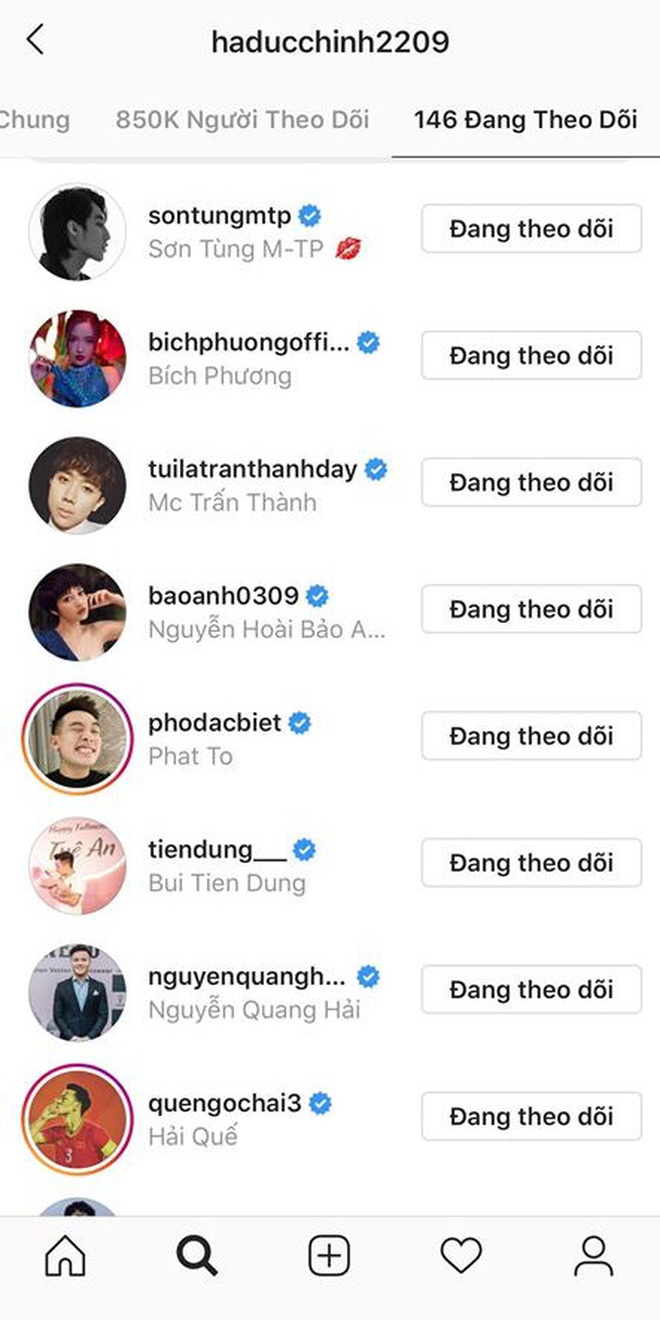
Task: Tap the New Post plus icon
Action: (x=329, y=1255)
